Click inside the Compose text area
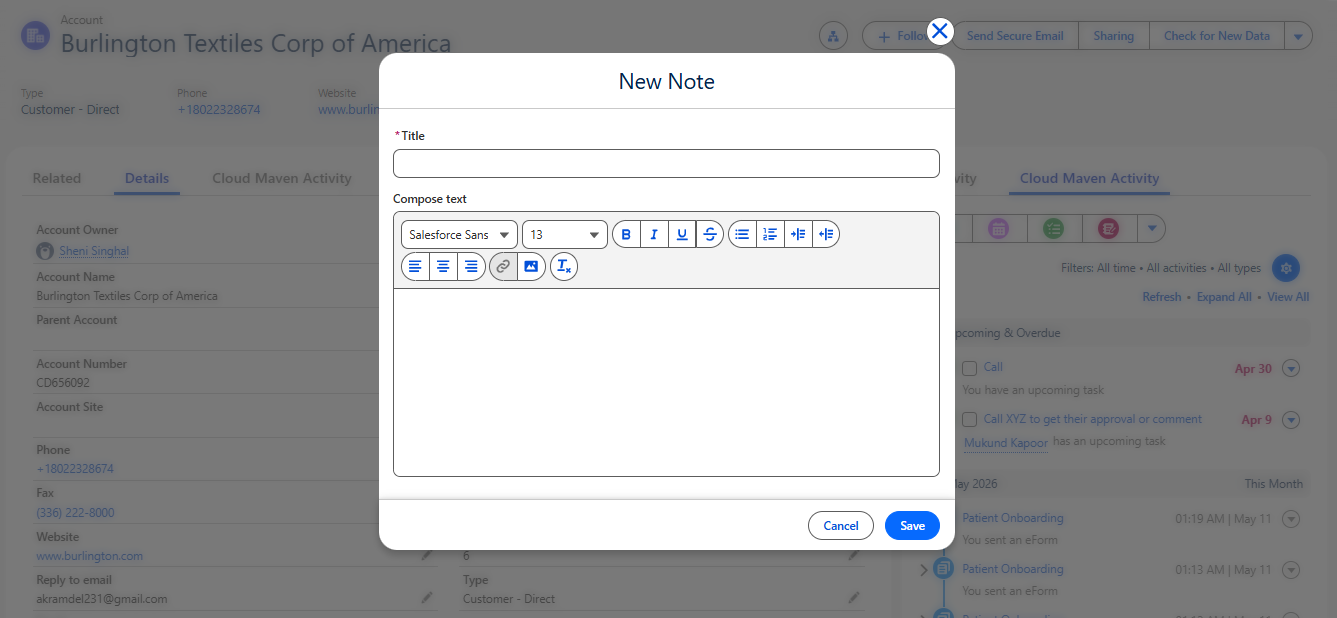 (x=666, y=382)
